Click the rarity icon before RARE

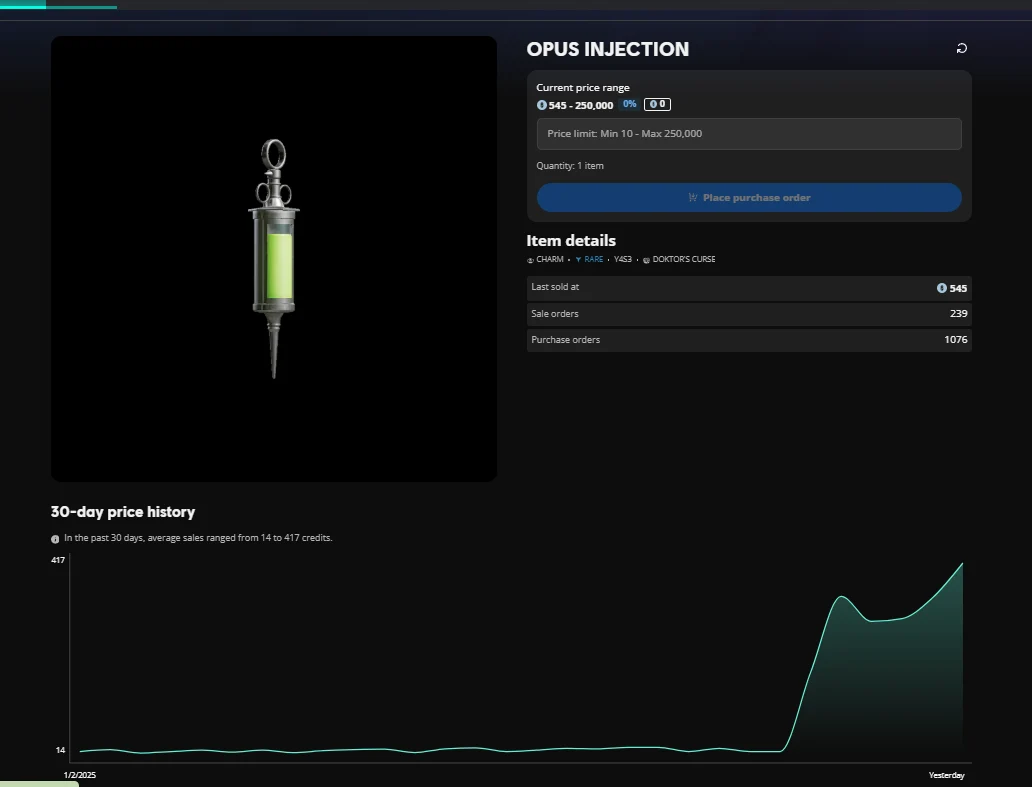(579, 260)
